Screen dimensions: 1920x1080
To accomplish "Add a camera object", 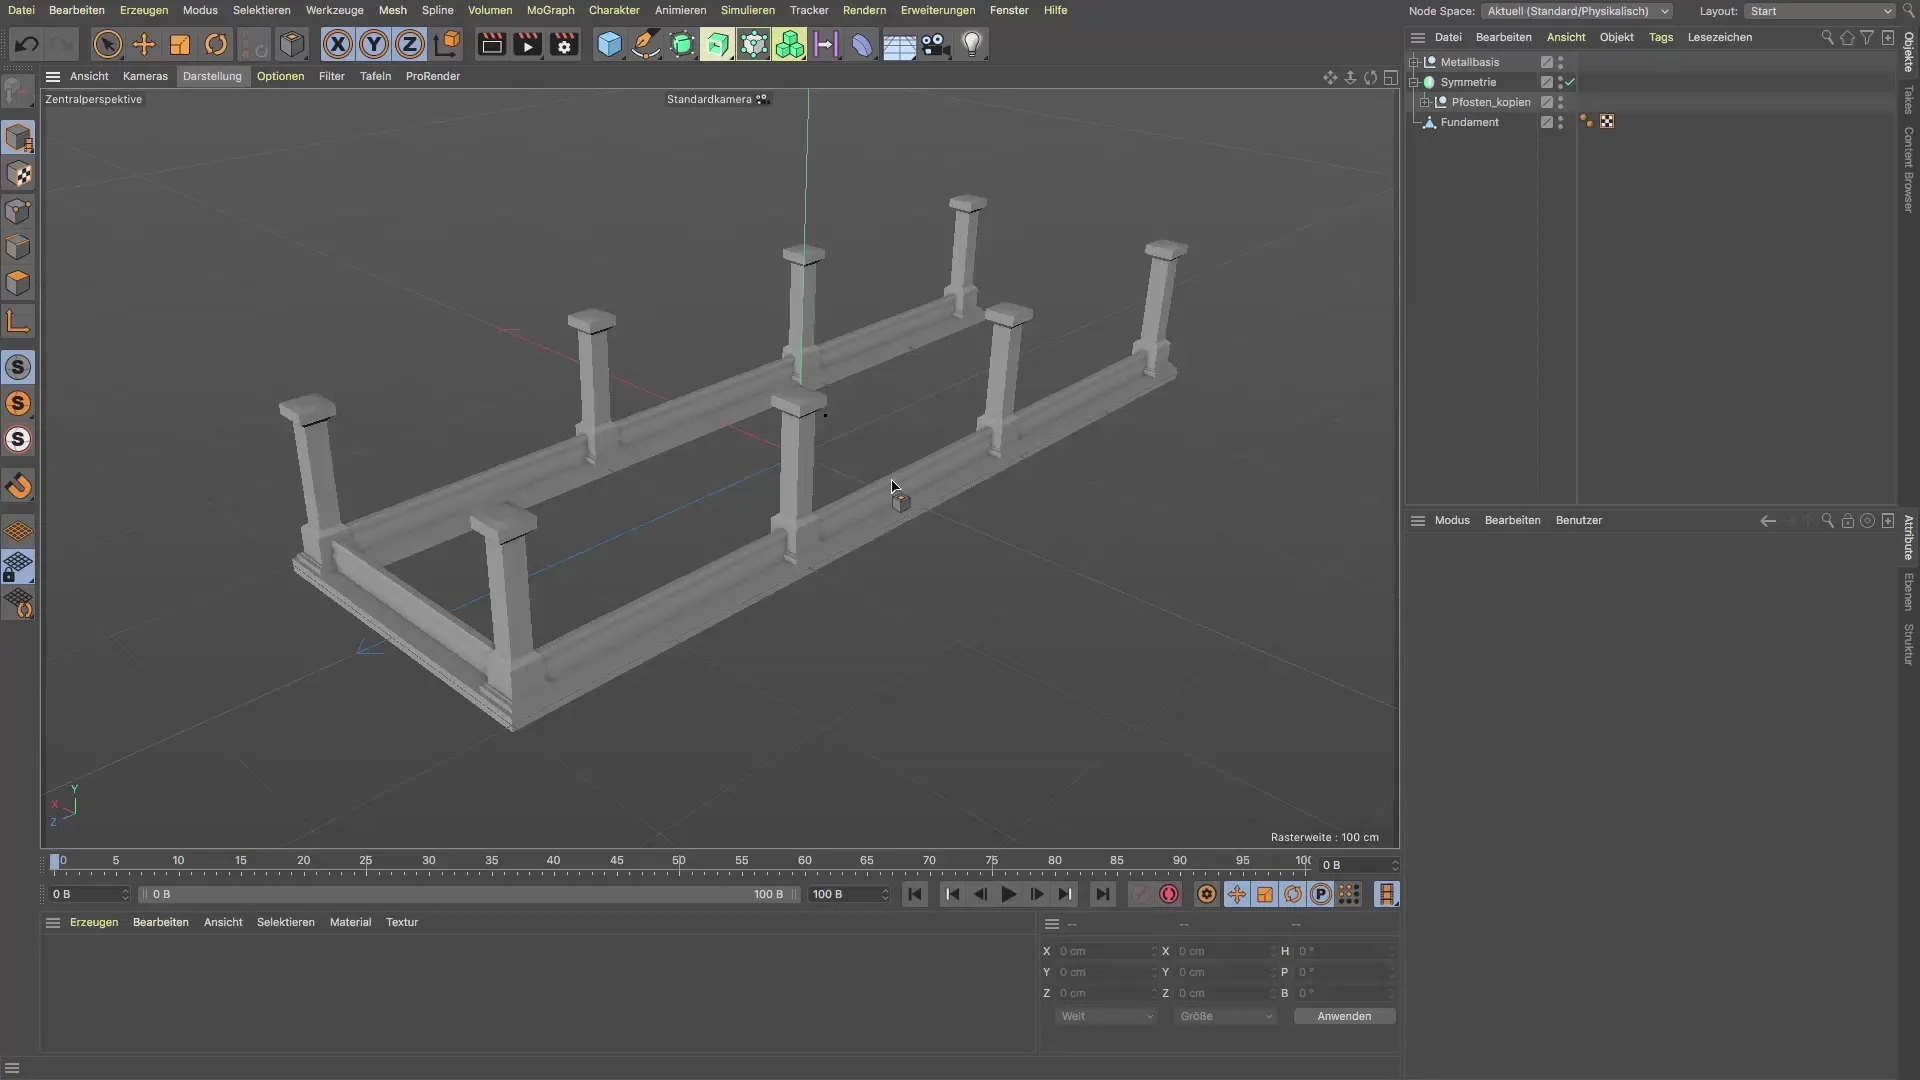I will tap(935, 44).
